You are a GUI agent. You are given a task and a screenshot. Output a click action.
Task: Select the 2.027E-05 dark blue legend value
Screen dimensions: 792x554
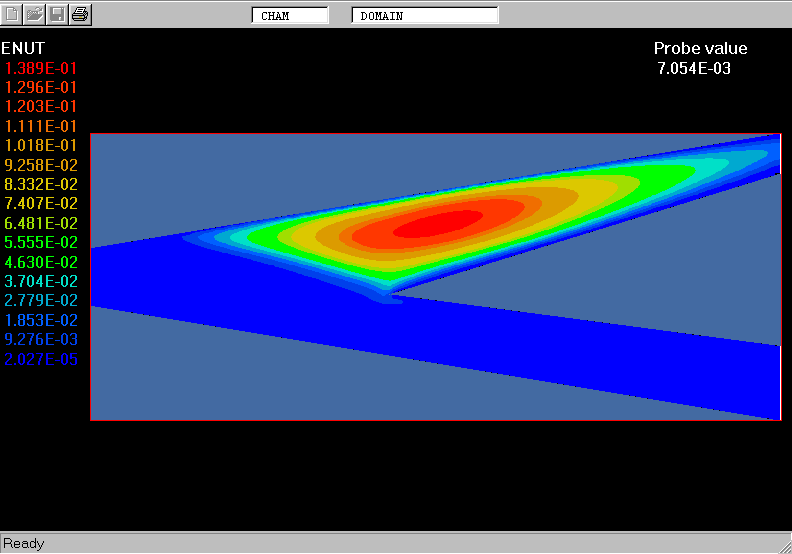click(41, 359)
